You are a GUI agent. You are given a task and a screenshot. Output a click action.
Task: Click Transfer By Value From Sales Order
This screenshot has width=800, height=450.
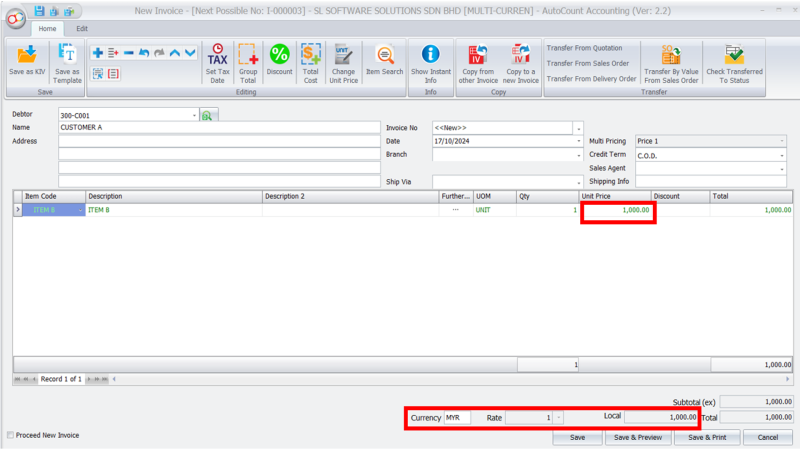[671, 63]
